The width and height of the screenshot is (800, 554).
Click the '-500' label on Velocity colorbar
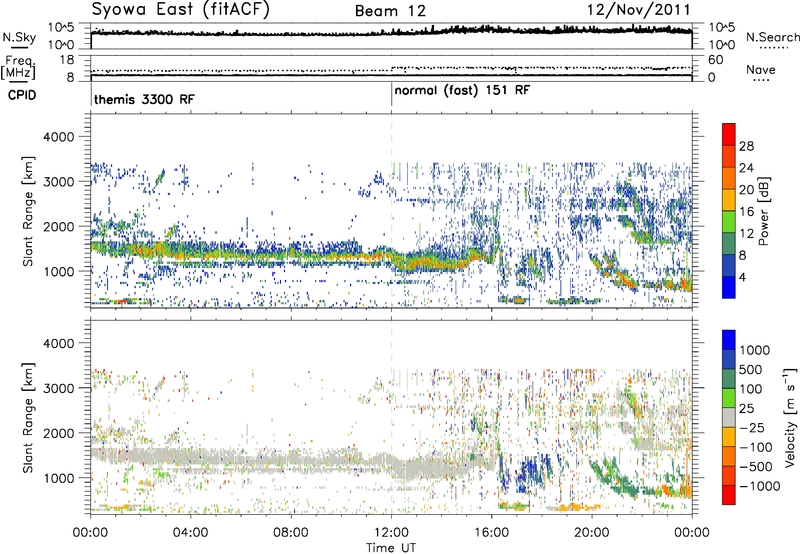click(x=756, y=467)
